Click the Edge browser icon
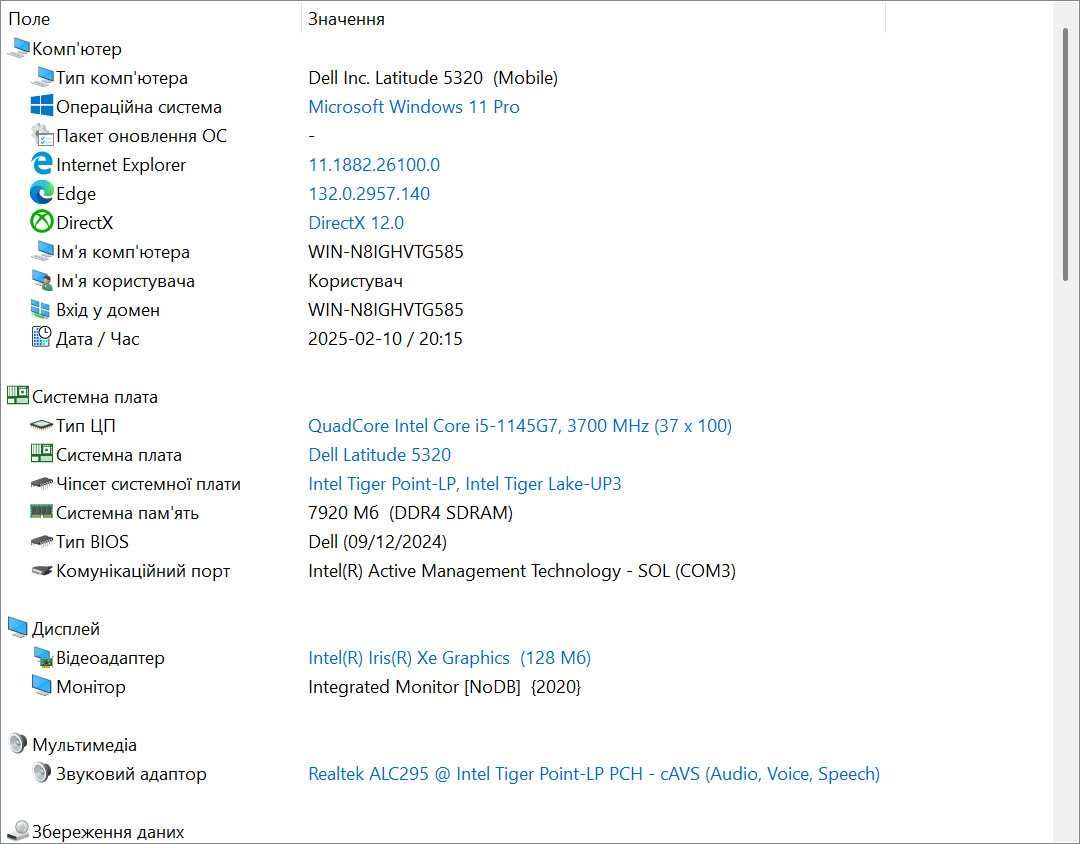 (42, 193)
